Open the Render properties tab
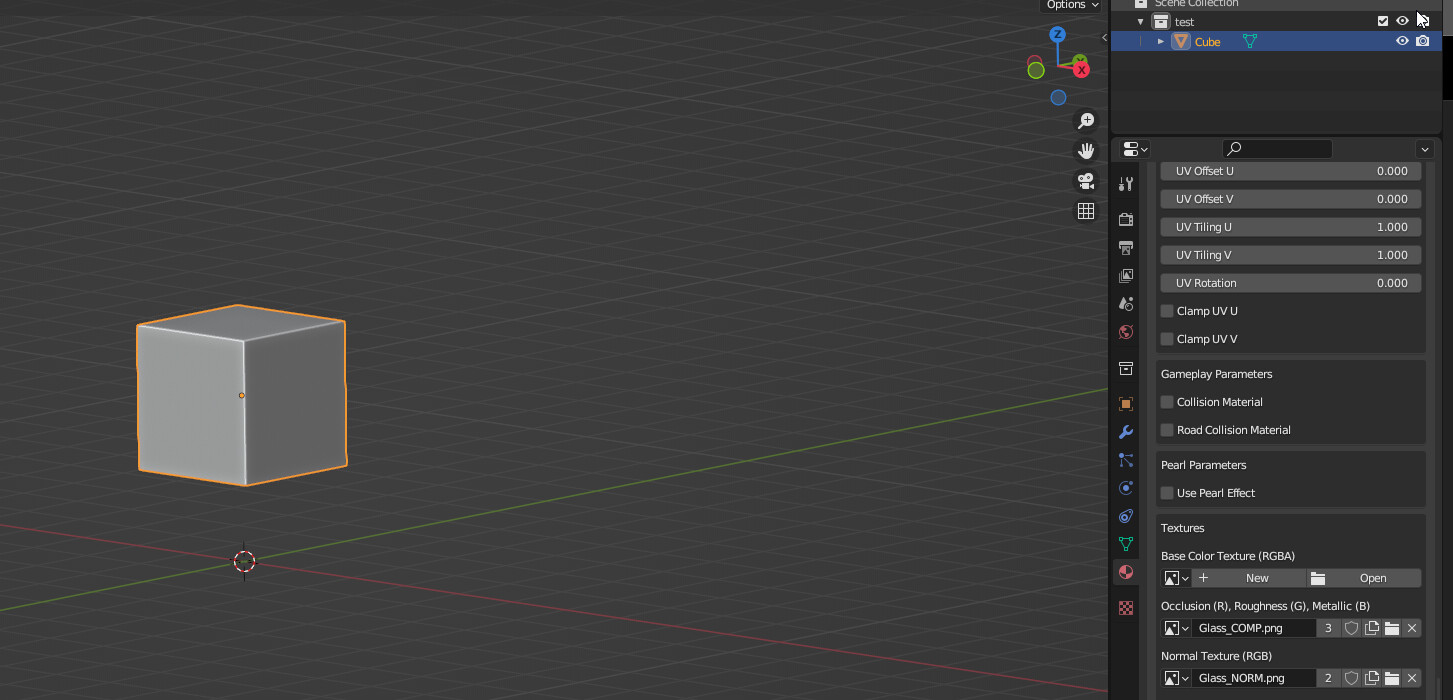Viewport: 1453px width, 700px height. [x=1126, y=219]
